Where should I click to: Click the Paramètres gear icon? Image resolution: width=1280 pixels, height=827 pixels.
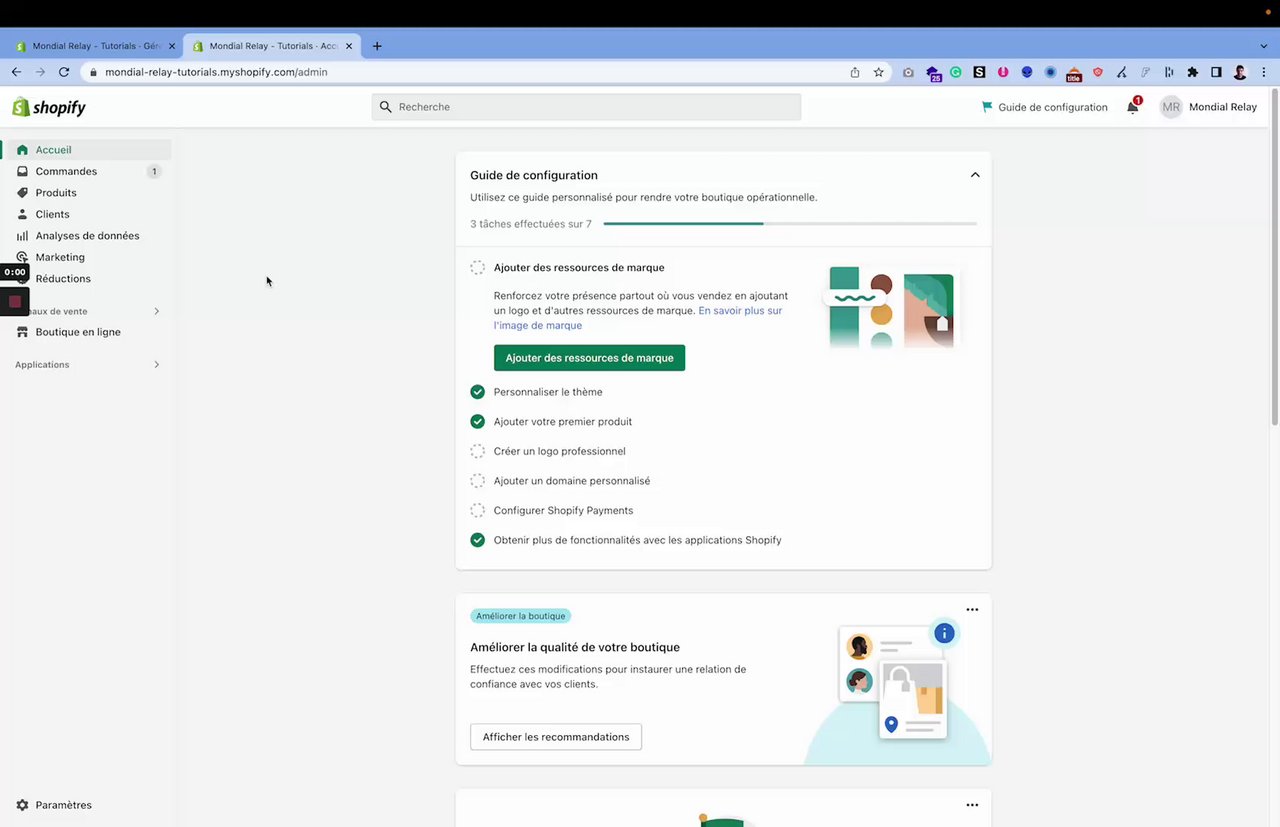[x=22, y=805]
